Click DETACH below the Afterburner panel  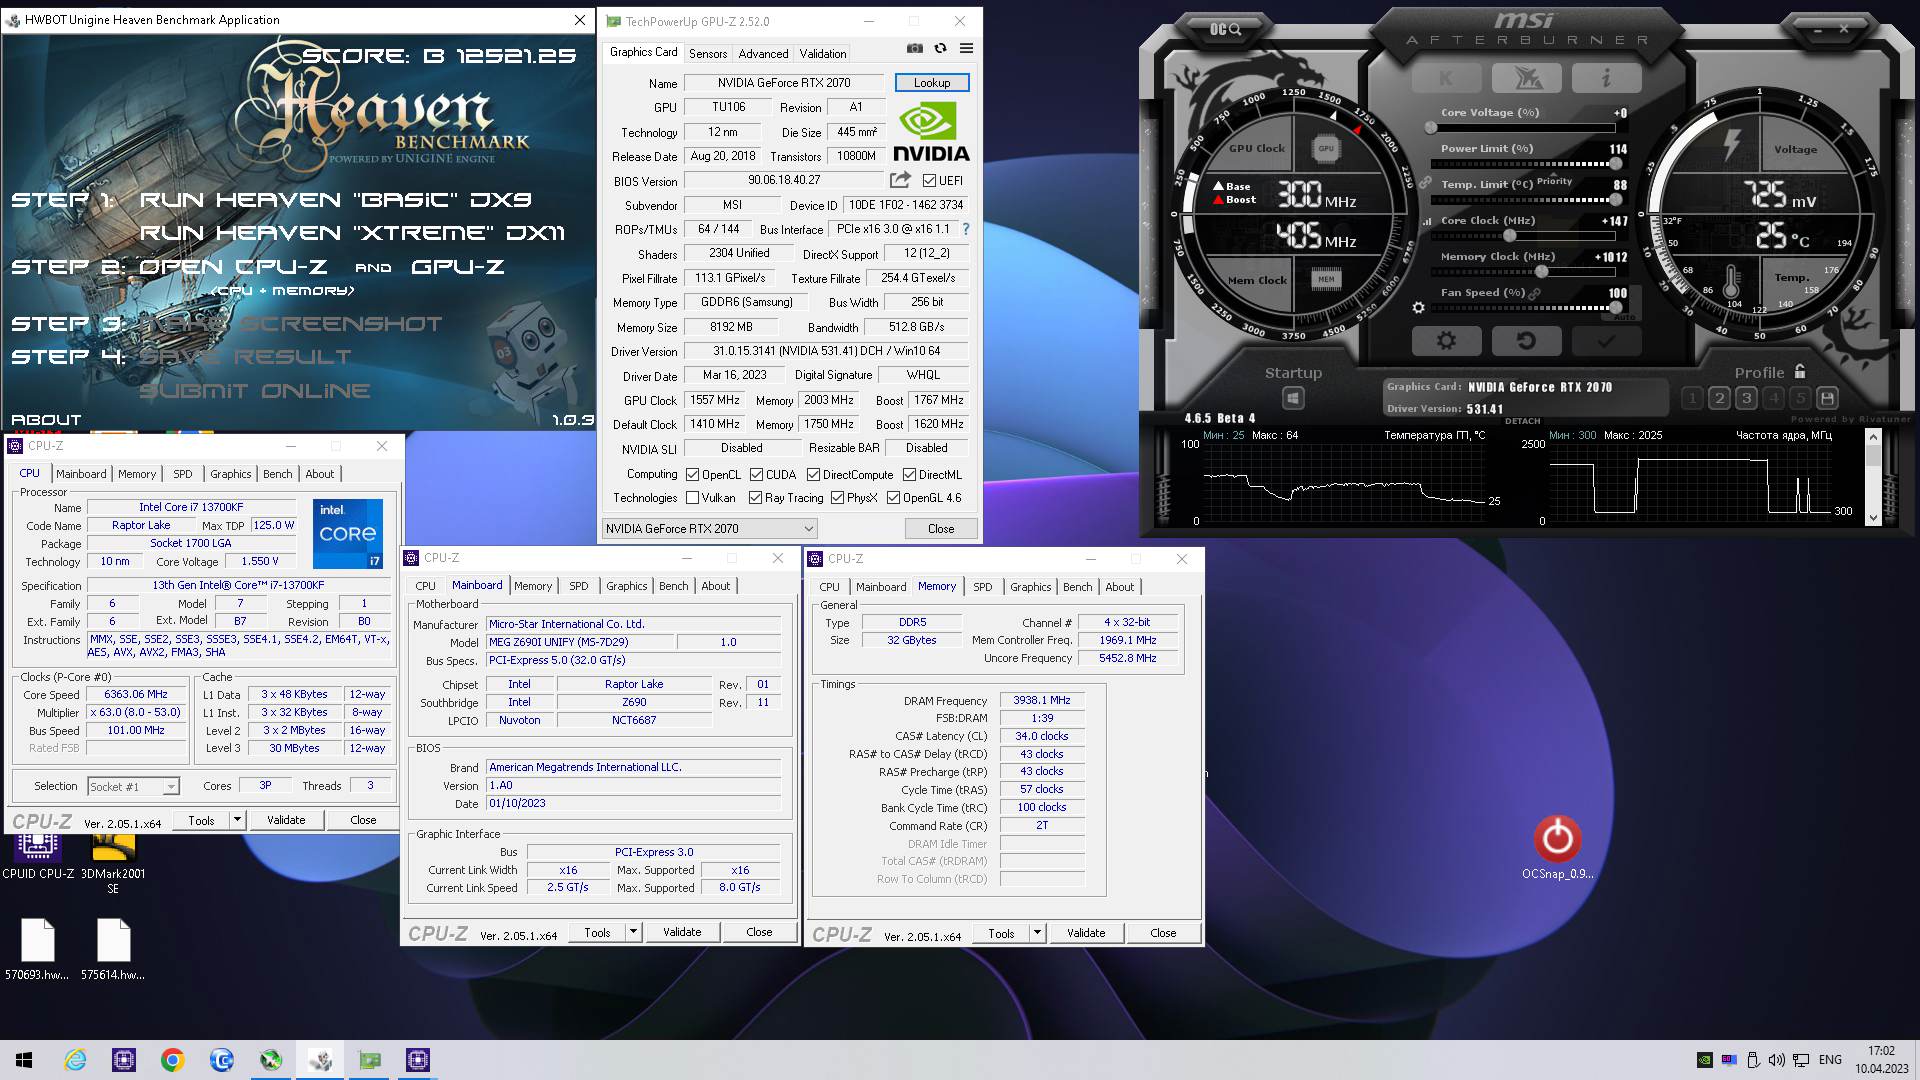click(x=1522, y=421)
